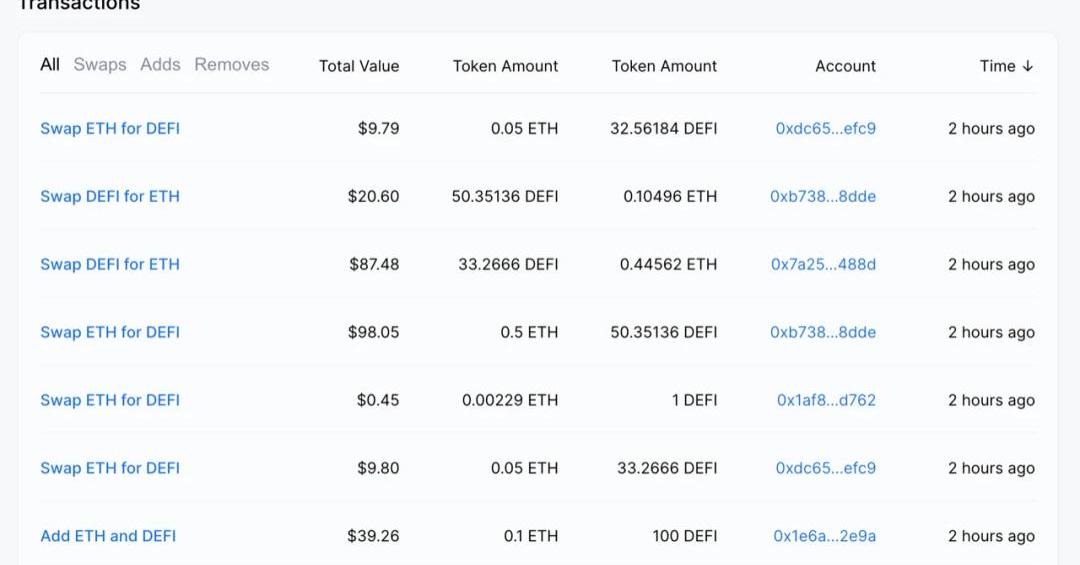
Task: Open the $9.79 Swap ETH for DEFI transaction
Action: point(110,129)
